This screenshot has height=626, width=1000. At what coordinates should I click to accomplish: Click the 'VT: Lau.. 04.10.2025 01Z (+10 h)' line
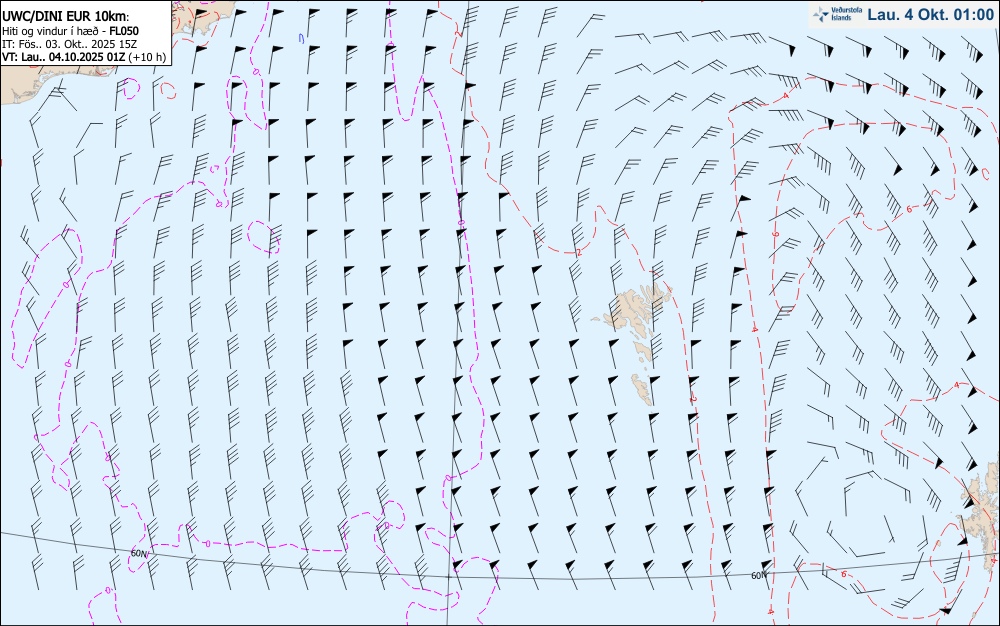(x=84, y=57)
